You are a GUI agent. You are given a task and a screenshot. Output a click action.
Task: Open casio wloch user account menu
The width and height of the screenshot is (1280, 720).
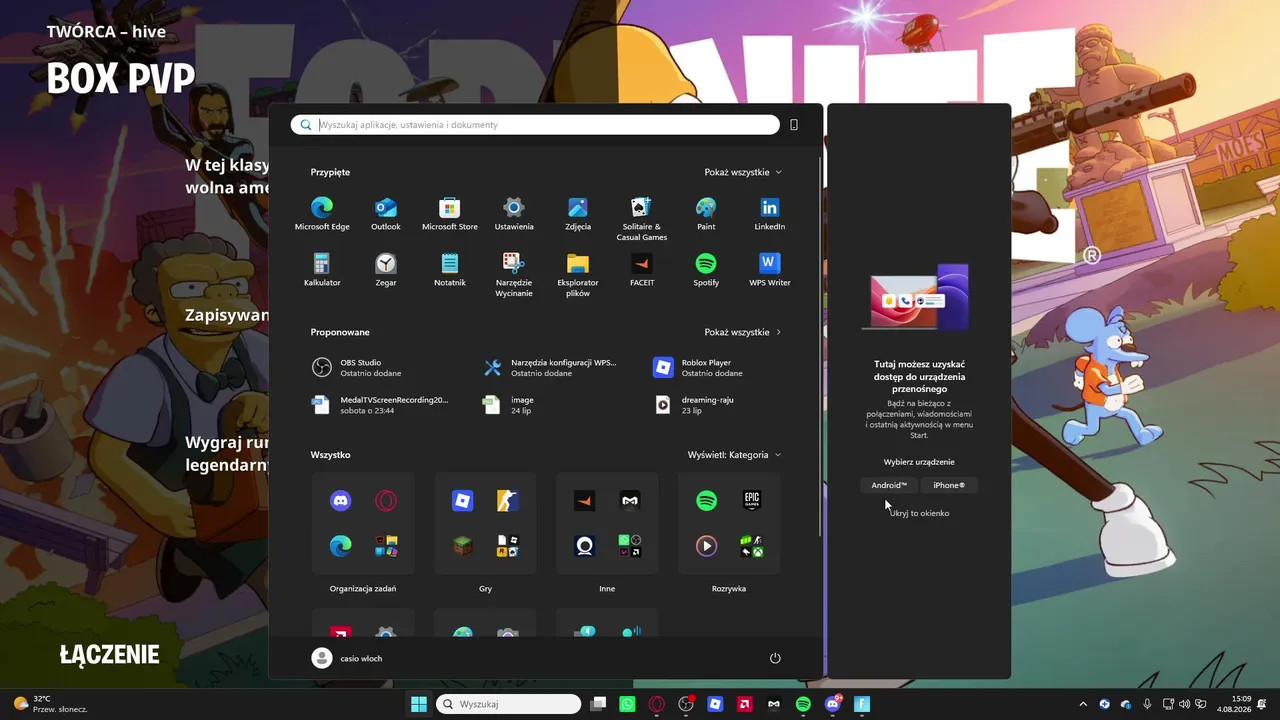[x=348, y=658]
